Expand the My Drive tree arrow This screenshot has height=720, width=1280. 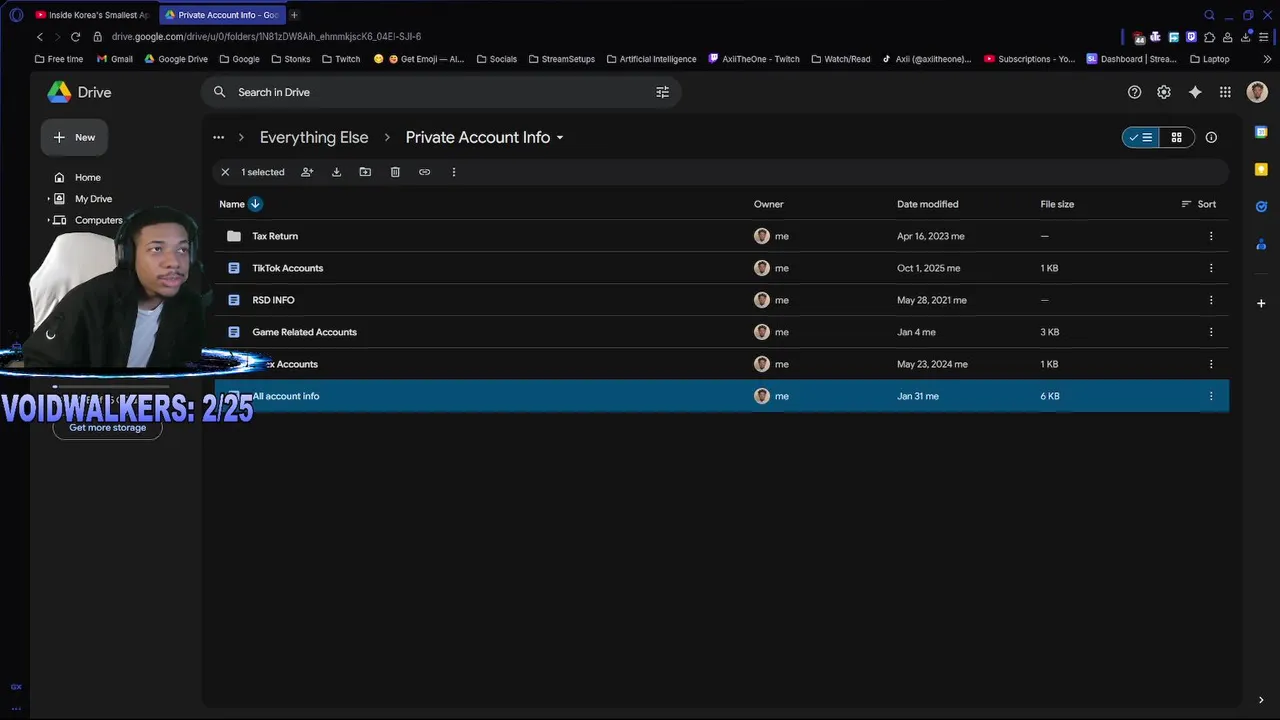[48, 199]
